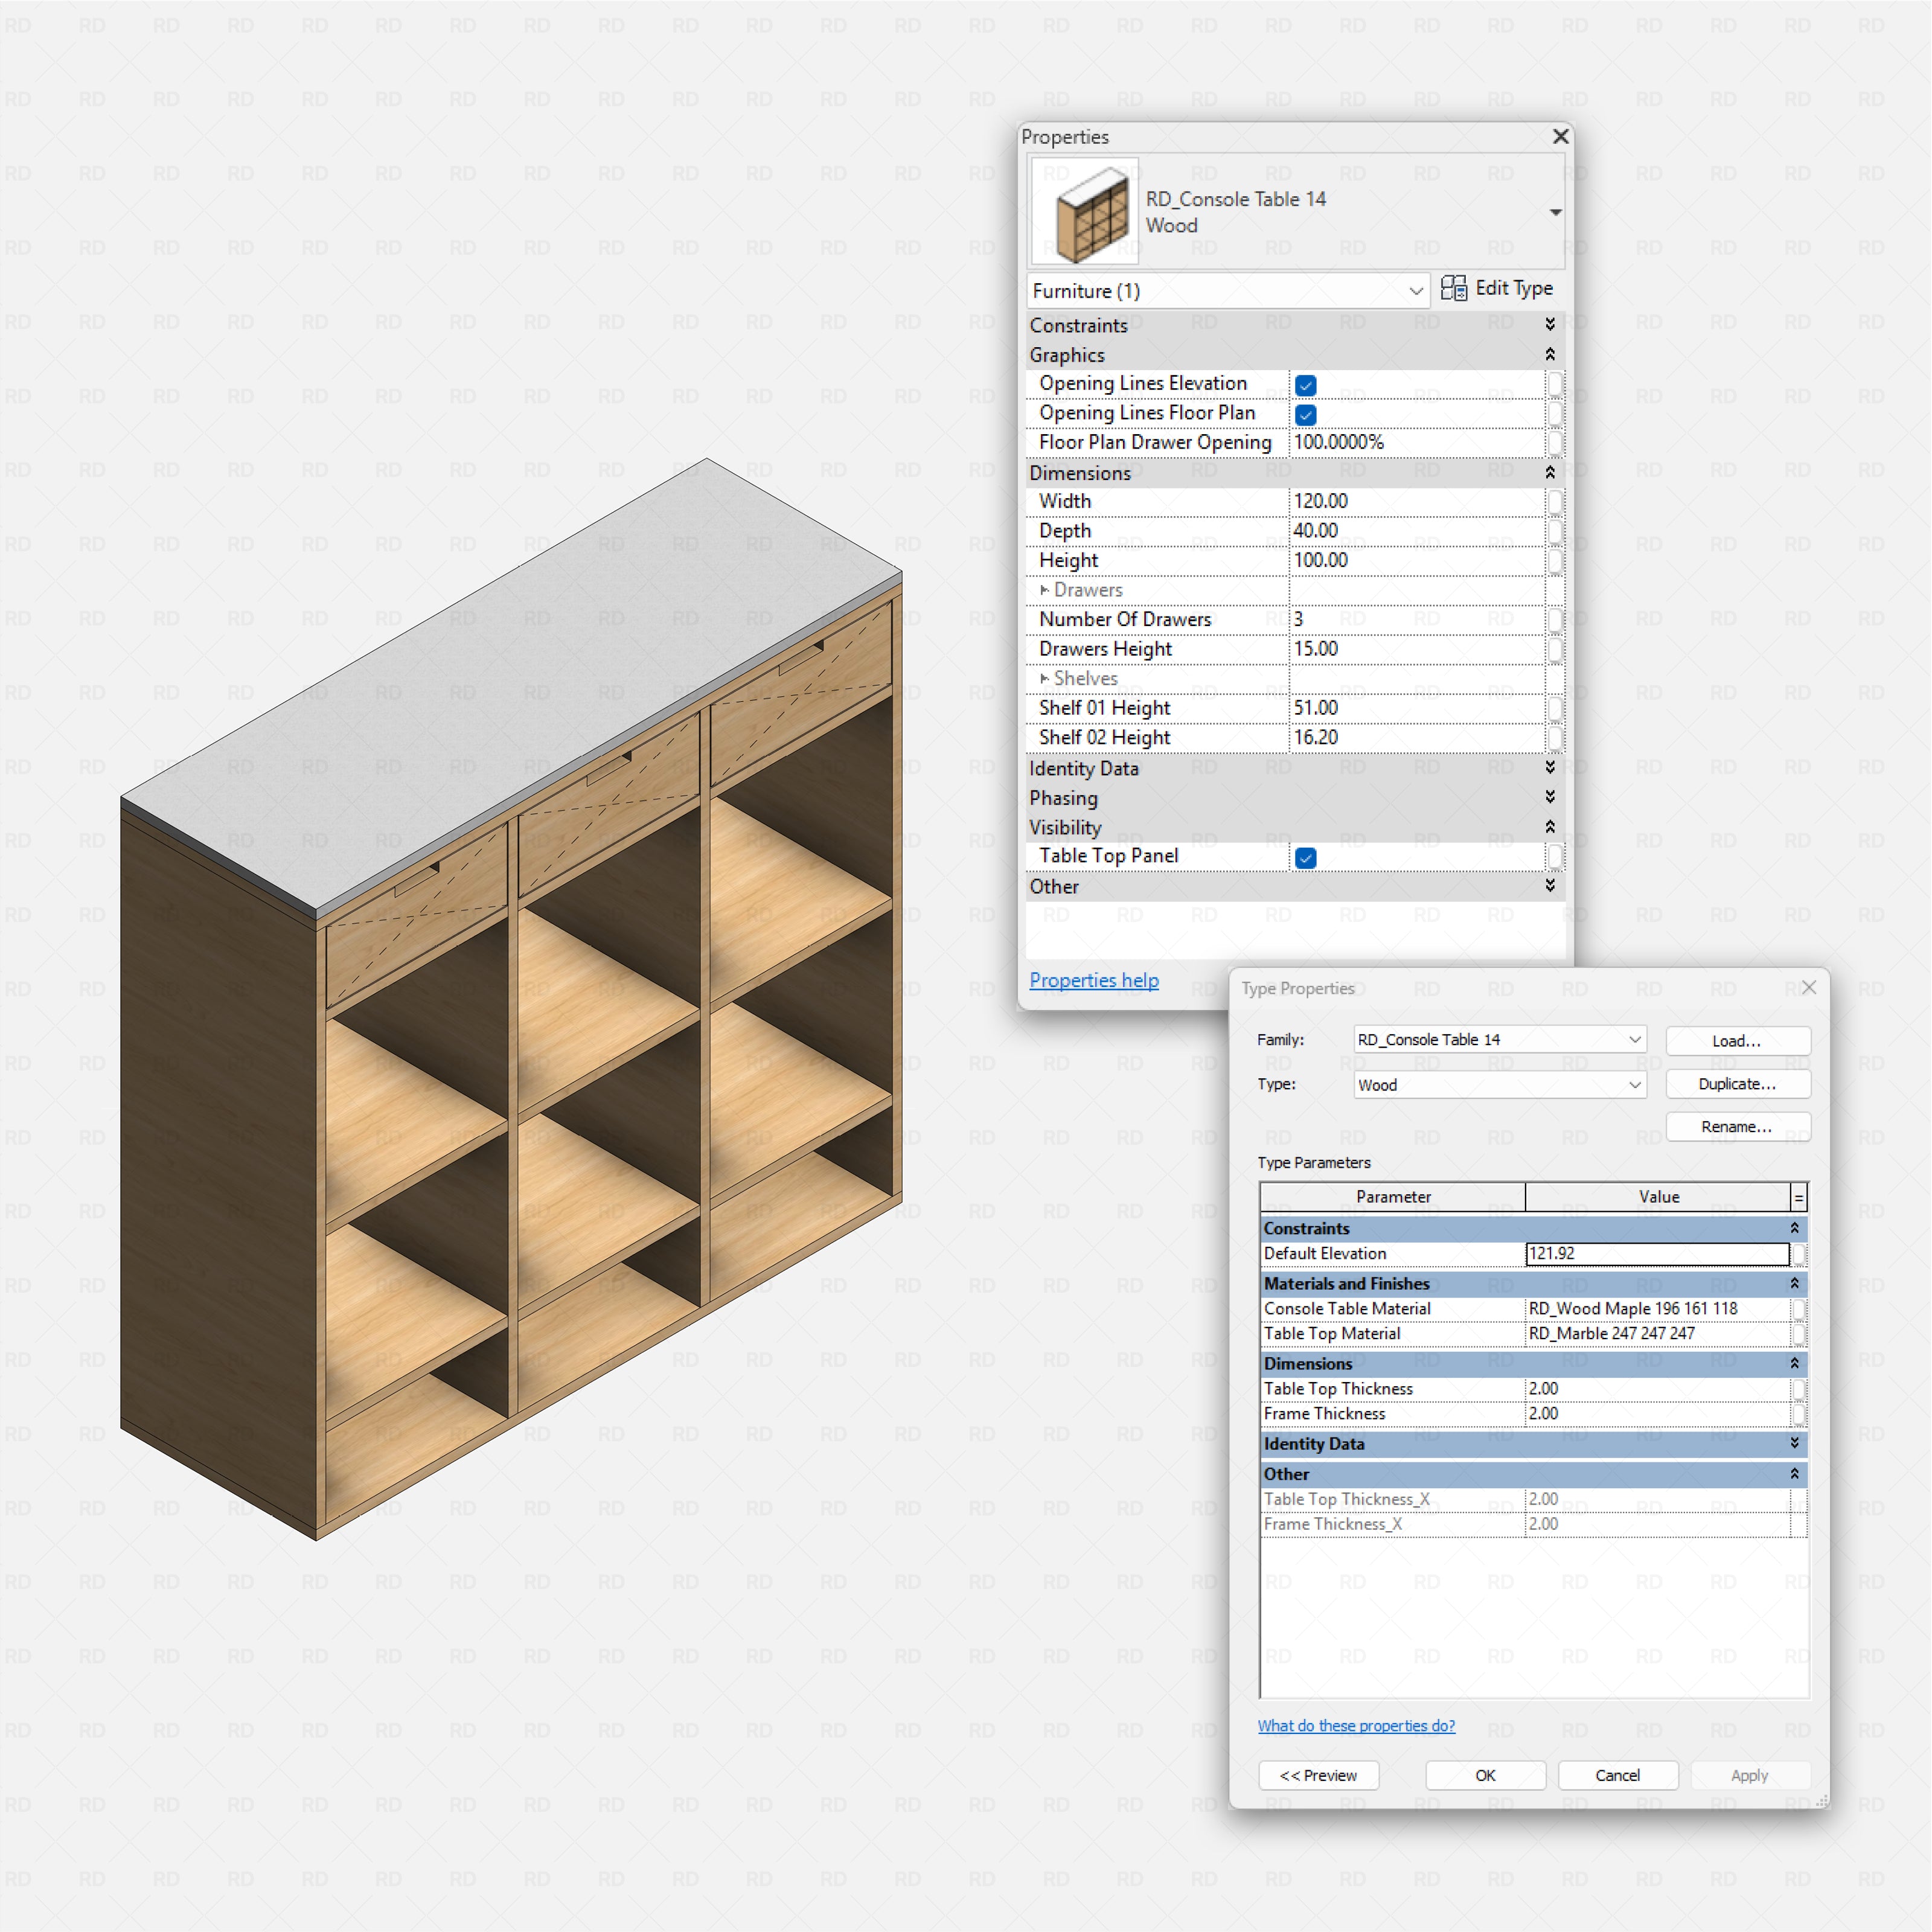Screen dimensions: 1932x1932
Task: Open the Furniture (1) filter dropdown
Action: (x=1415, y=291)
